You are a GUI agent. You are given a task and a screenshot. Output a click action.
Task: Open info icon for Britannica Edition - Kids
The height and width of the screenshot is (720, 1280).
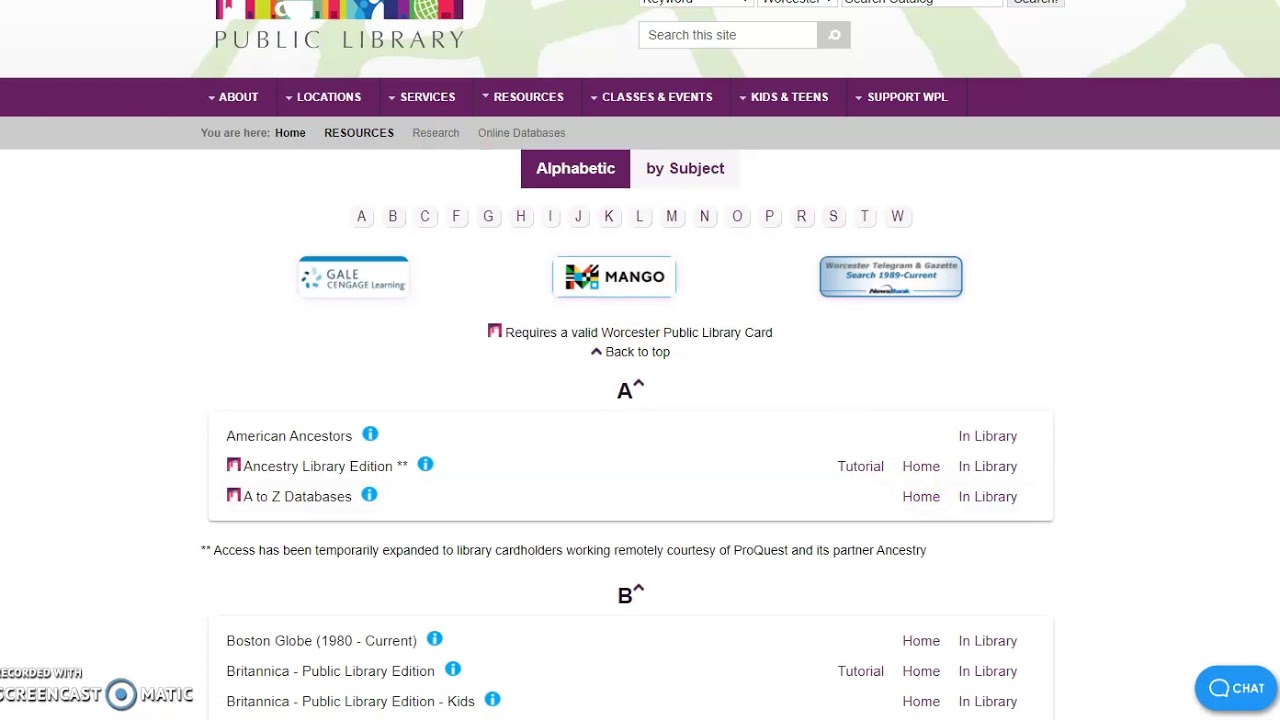[x=492, y=699]
